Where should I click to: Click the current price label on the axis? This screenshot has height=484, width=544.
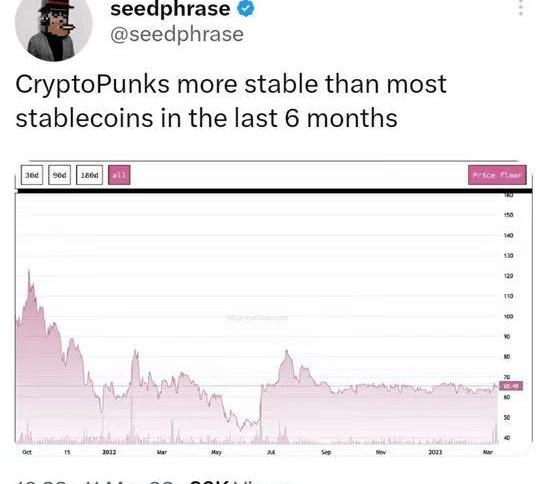[511, 386]
